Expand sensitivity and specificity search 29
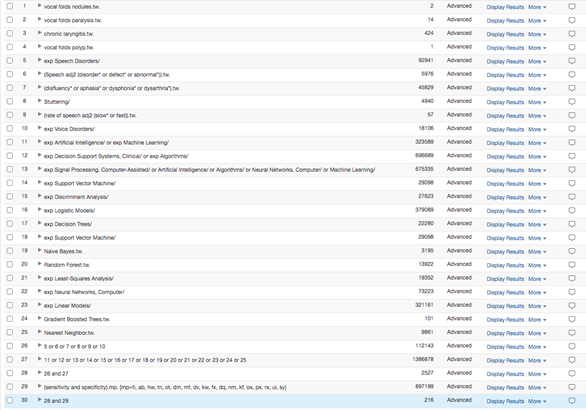The image size is (586, 410). [39, 386]
